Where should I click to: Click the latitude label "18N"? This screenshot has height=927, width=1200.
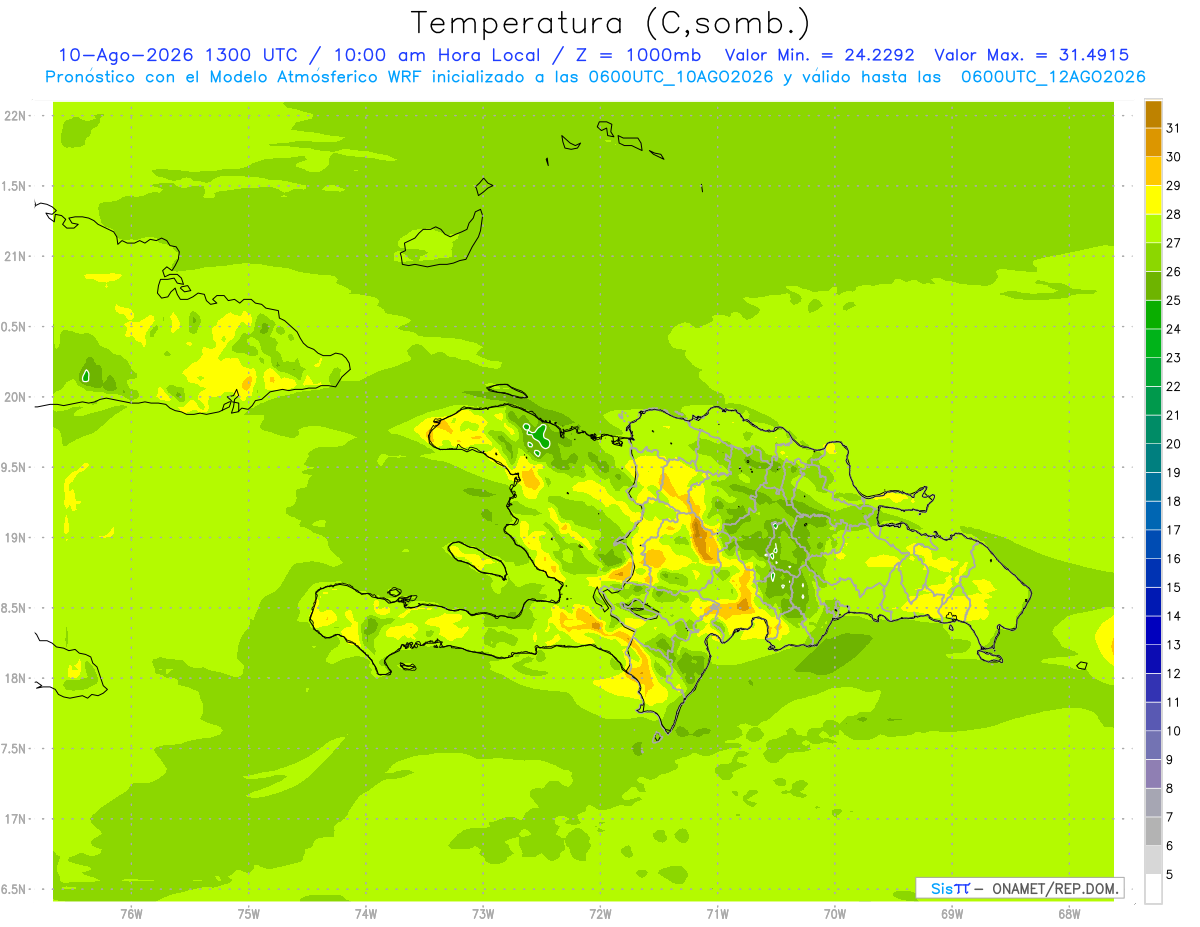[x=15, y=678]
